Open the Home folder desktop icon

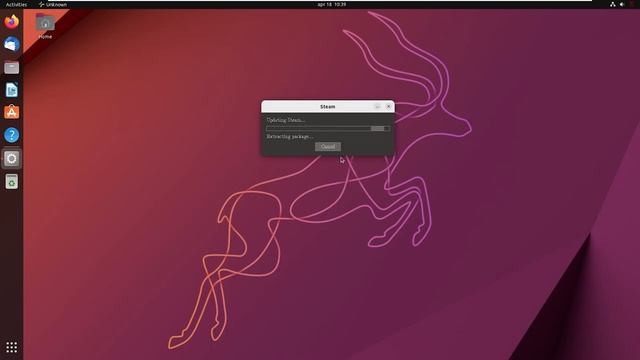tap(45, 26)
